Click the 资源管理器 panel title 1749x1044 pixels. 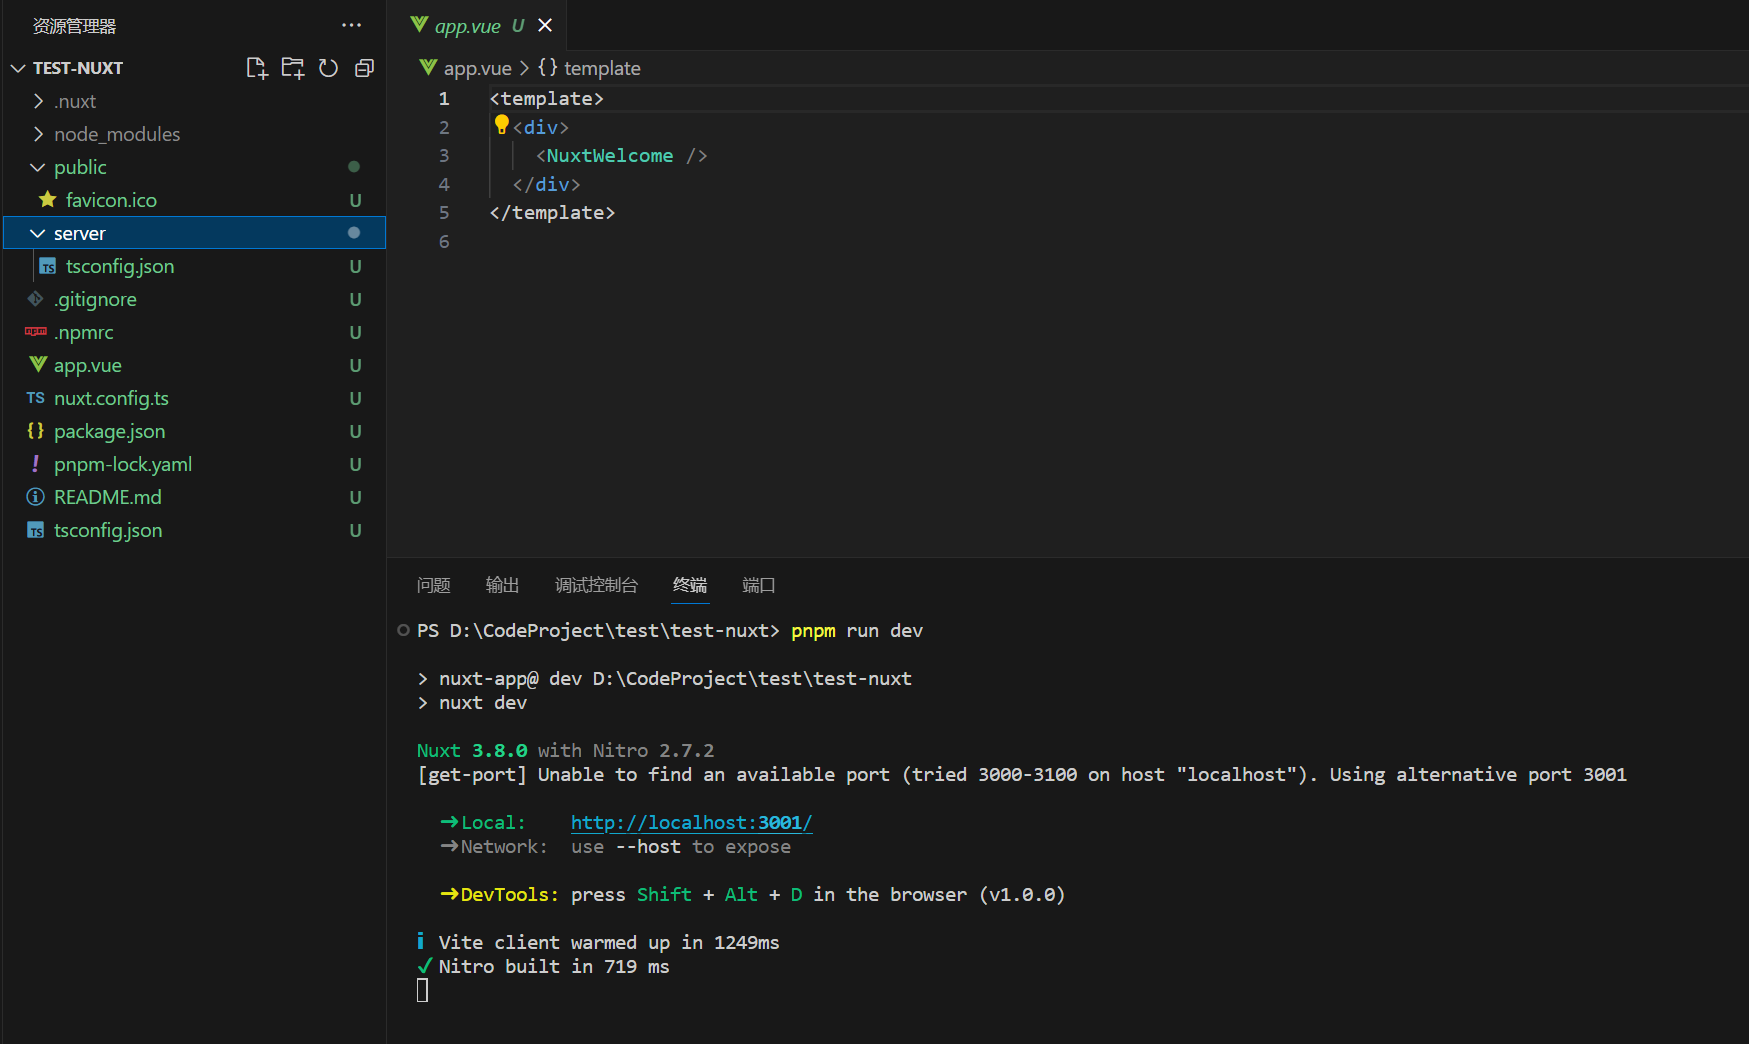(x=74, y=26)
